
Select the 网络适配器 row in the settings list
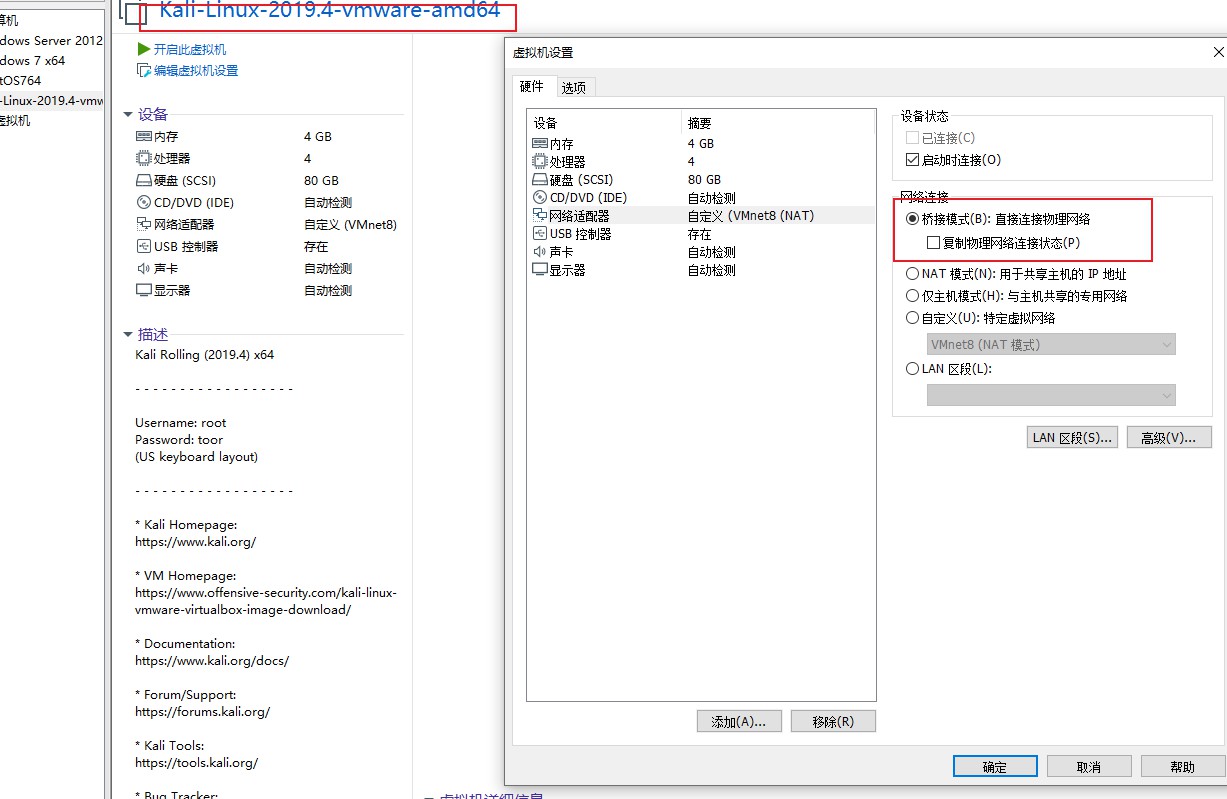(x=701, y=216)
